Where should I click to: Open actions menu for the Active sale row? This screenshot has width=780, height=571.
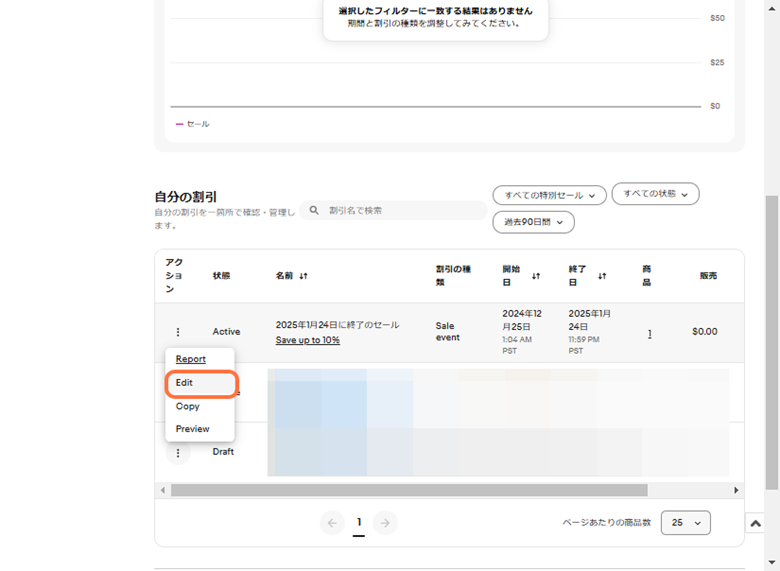(x=178, y=332)
